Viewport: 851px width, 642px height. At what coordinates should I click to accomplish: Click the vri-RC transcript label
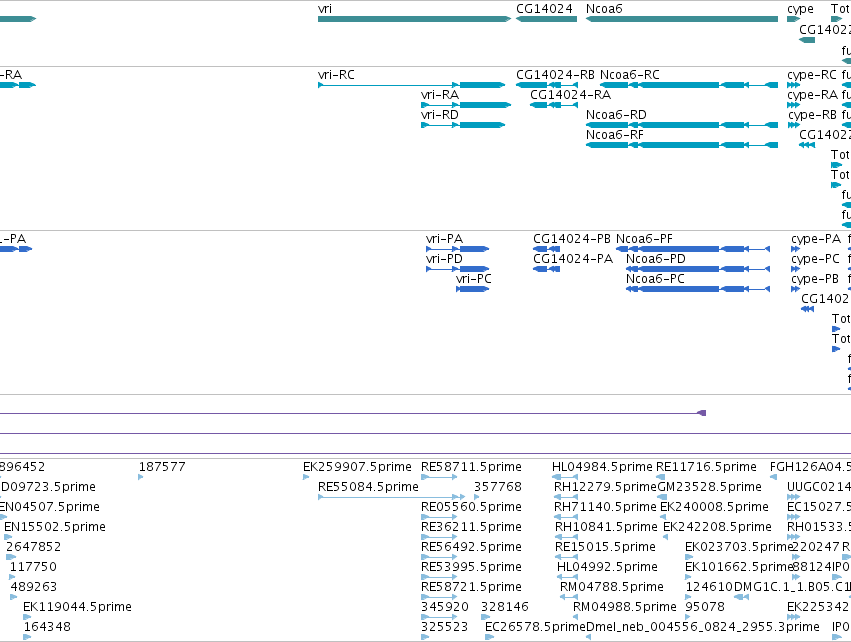click(336, 75)
